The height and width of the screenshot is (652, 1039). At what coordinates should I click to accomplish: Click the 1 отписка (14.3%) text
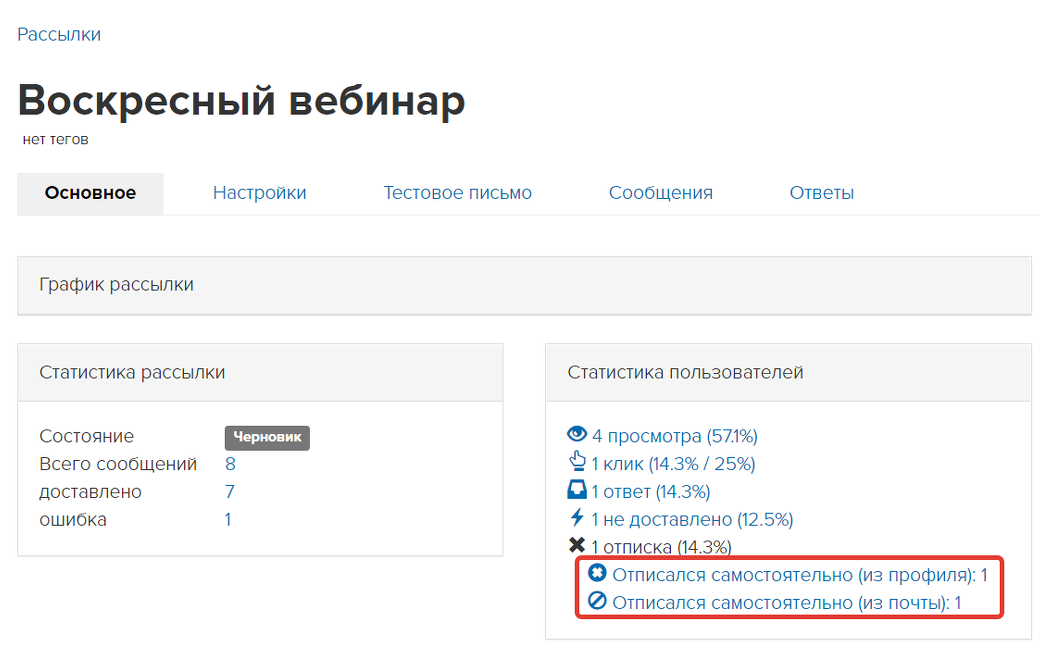click(x=661, y=547)
